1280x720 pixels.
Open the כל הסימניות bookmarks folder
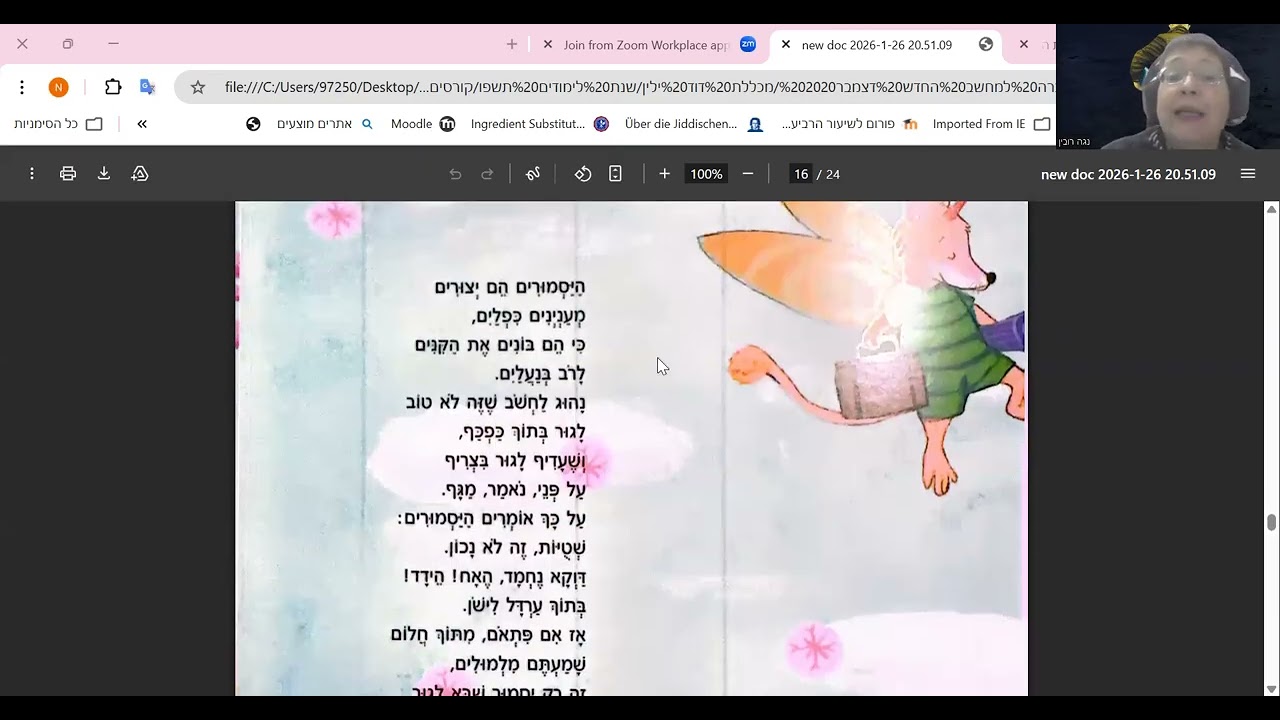tap(58, 124)
